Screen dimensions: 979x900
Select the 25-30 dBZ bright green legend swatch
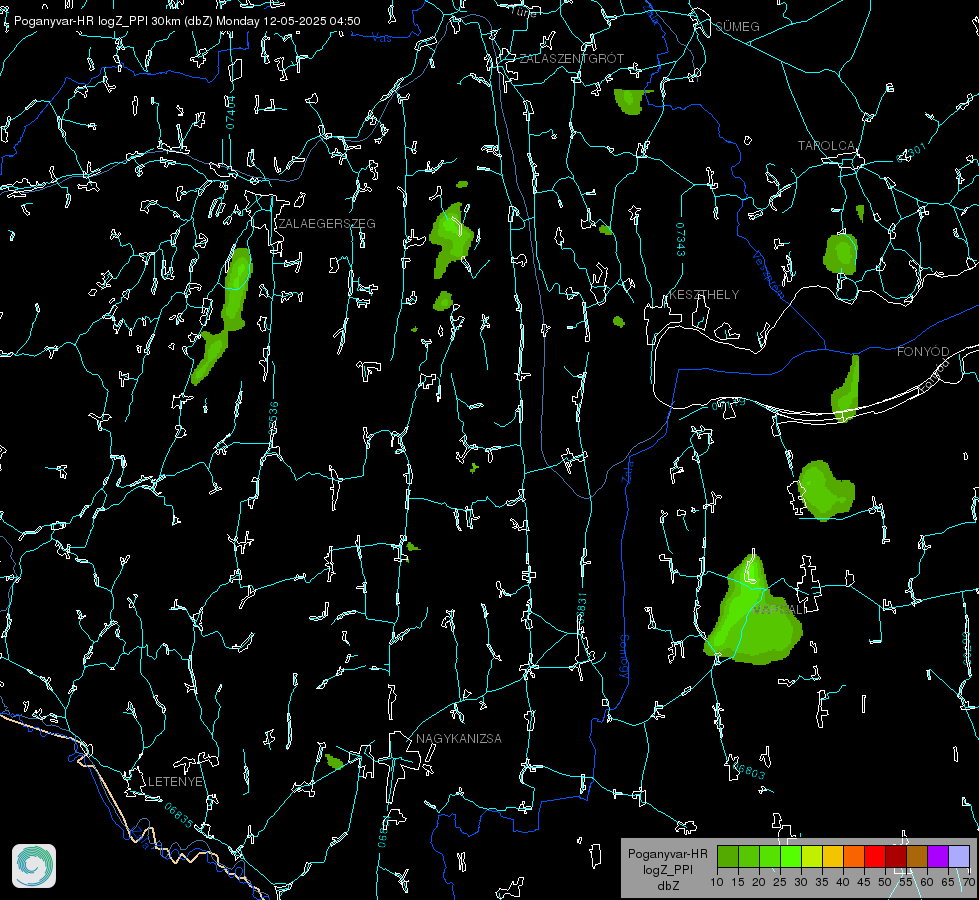click(791, 856)
